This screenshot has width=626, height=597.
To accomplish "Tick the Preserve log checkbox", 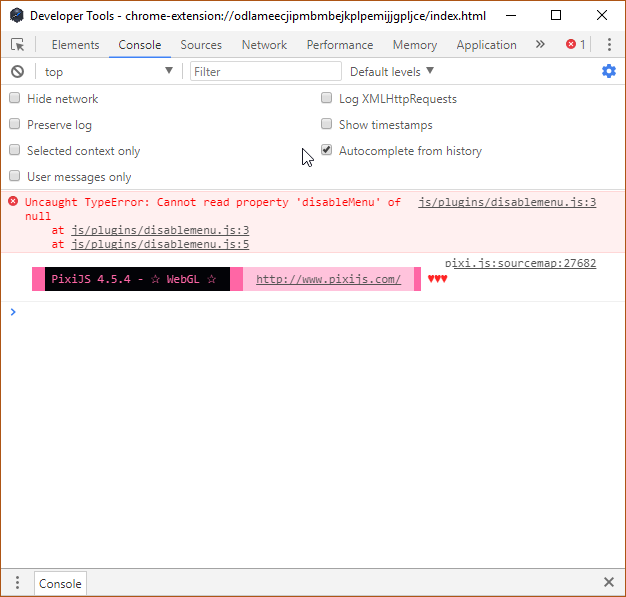I will [x=15, y=124].
